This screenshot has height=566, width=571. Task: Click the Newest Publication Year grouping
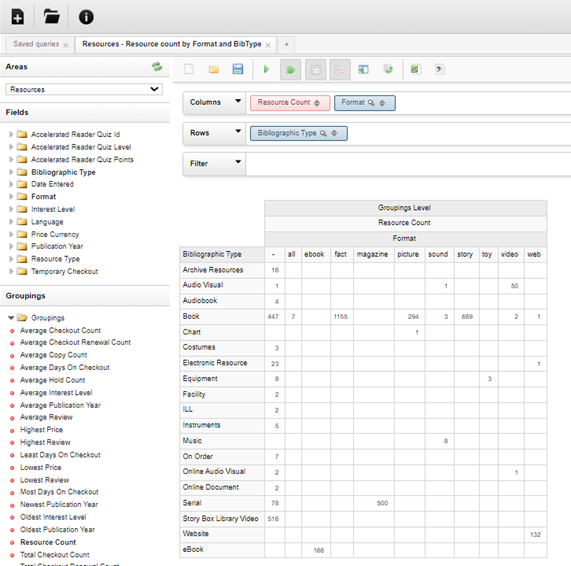tap(59, 504)
